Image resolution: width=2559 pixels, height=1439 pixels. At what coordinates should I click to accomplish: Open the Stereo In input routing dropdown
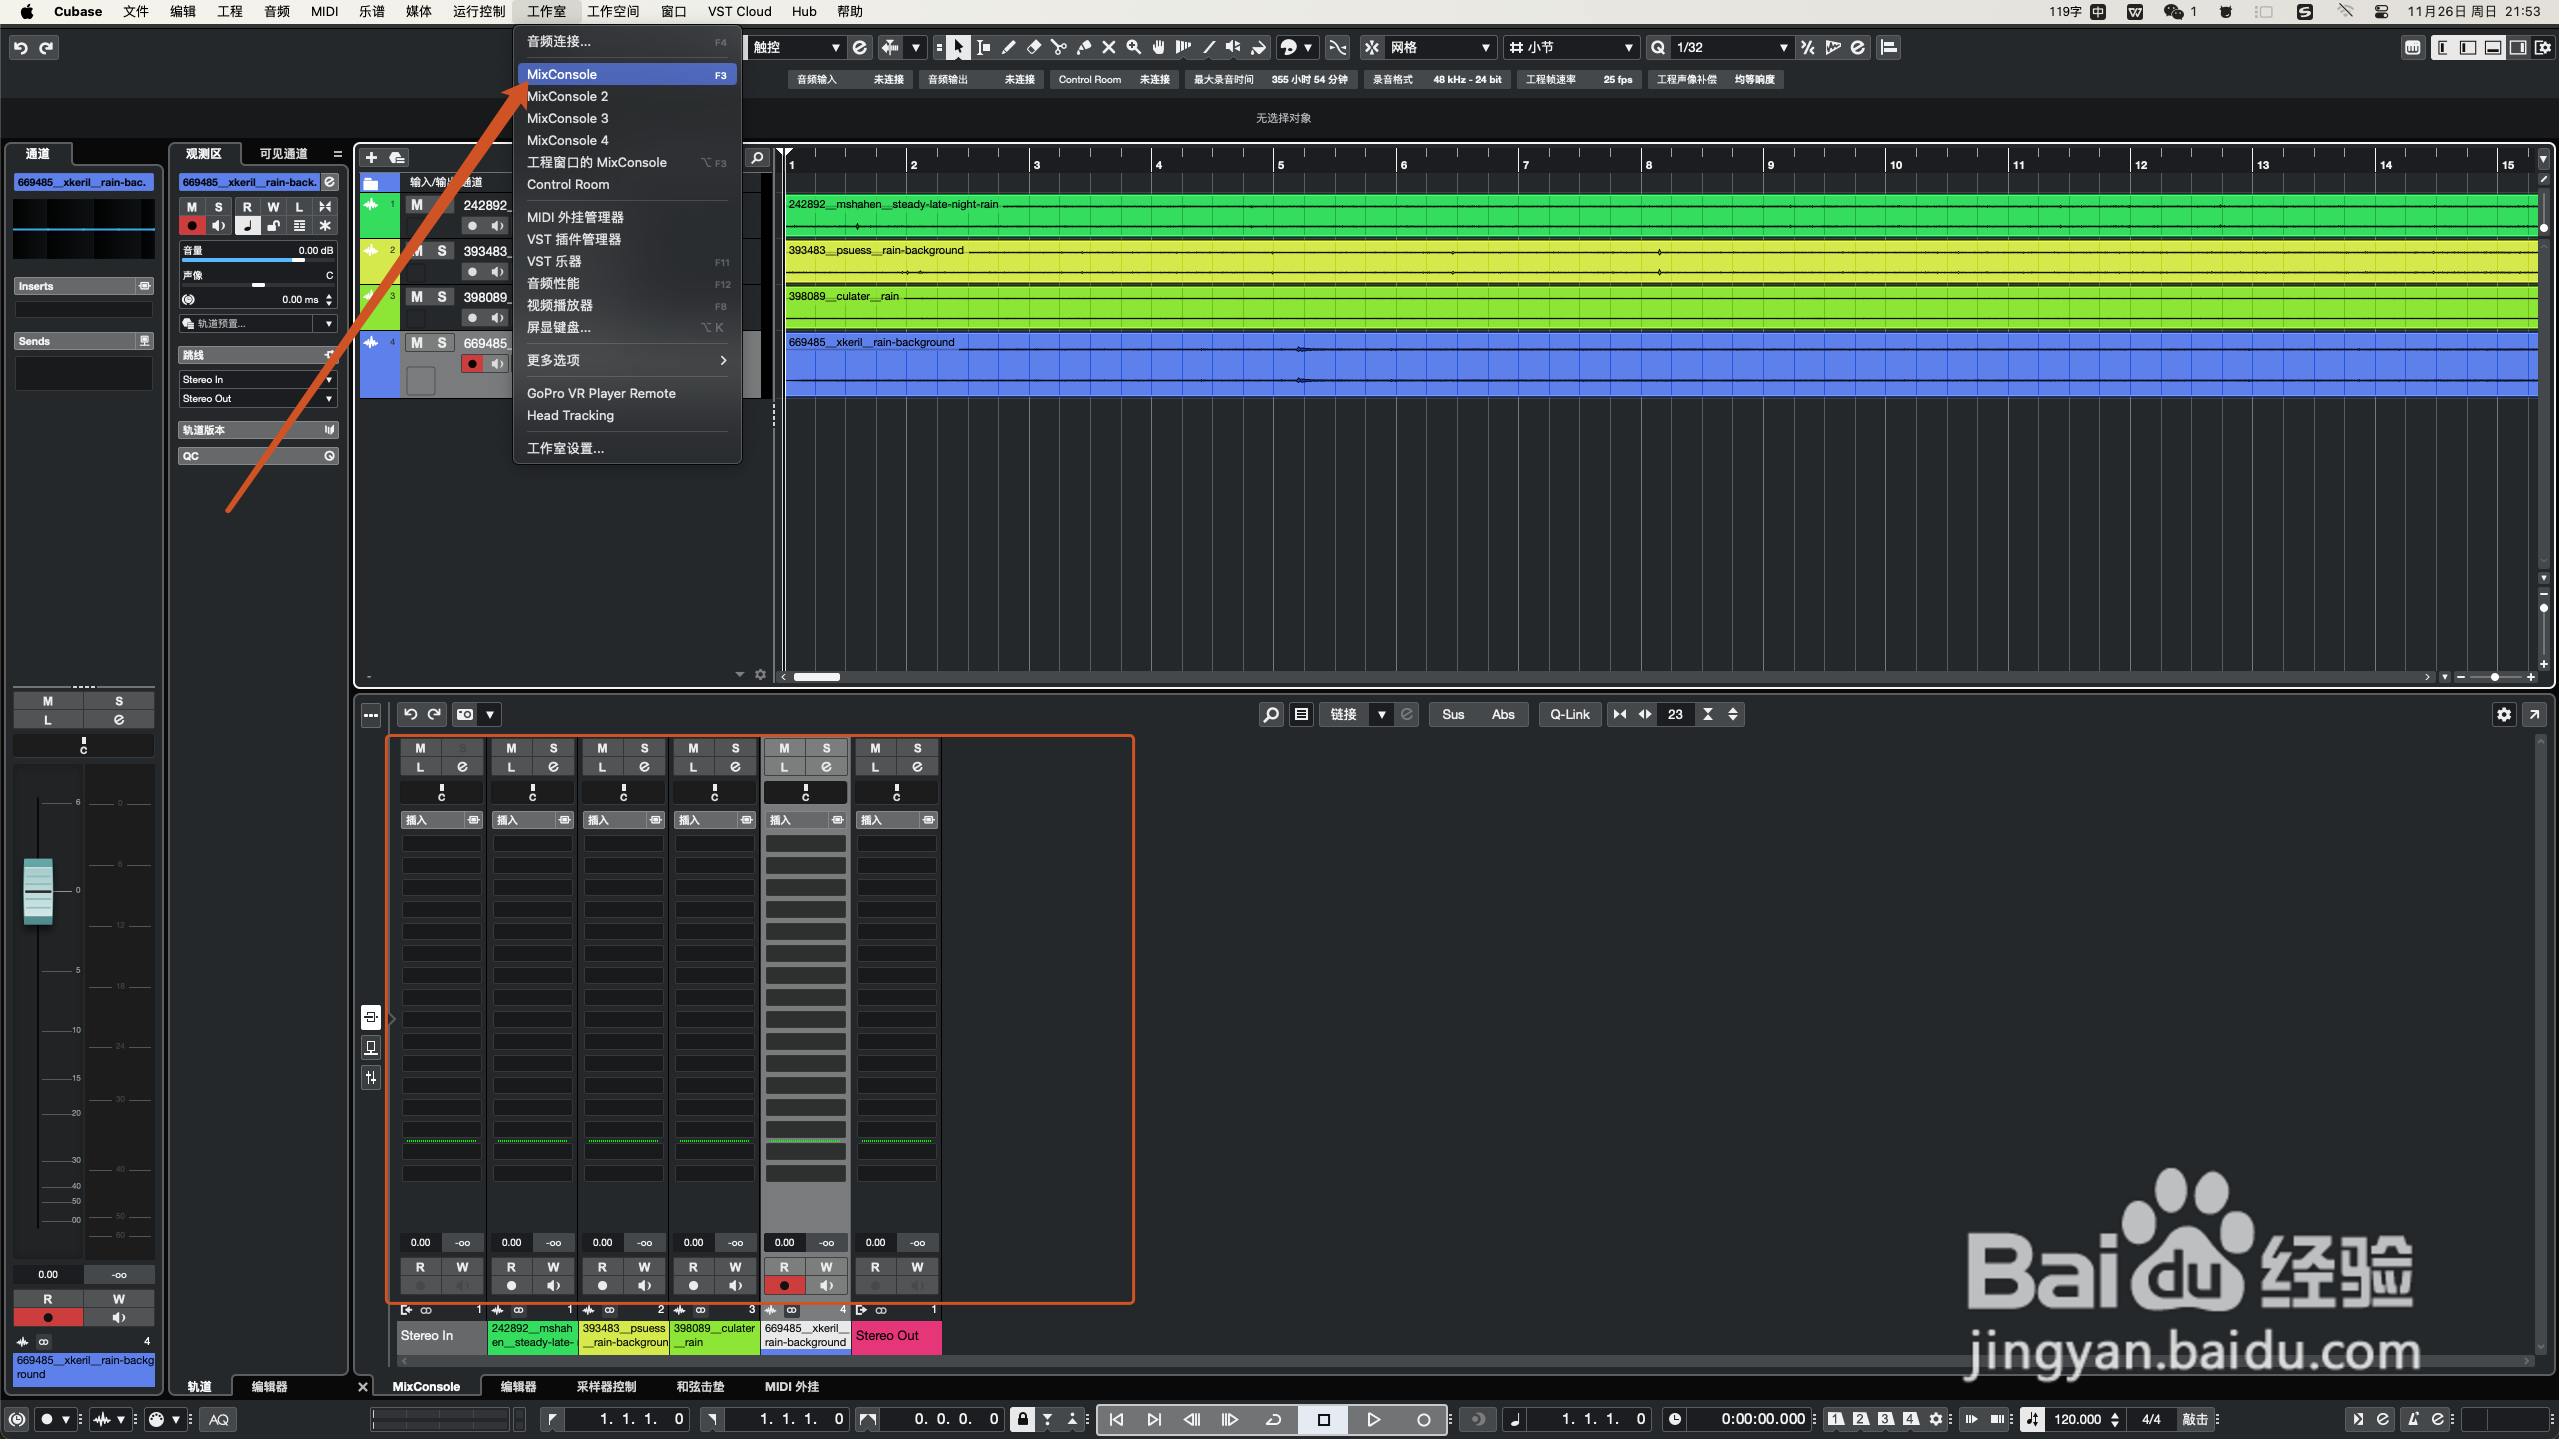(257, 379)
